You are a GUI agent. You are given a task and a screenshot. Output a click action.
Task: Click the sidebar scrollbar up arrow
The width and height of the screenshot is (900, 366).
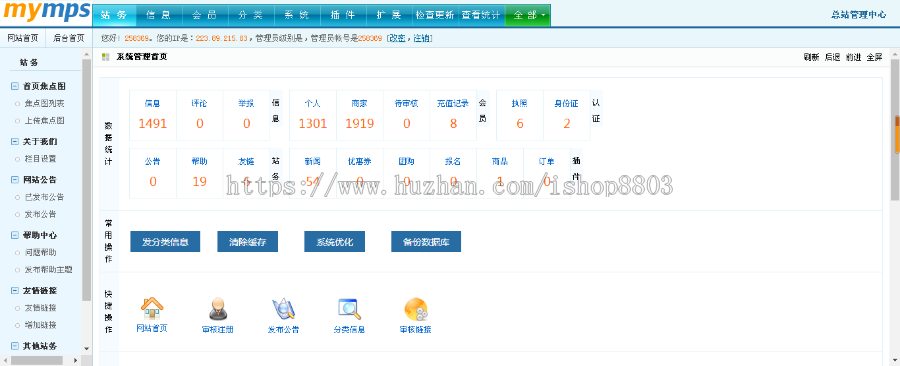(x=87, y=54)
